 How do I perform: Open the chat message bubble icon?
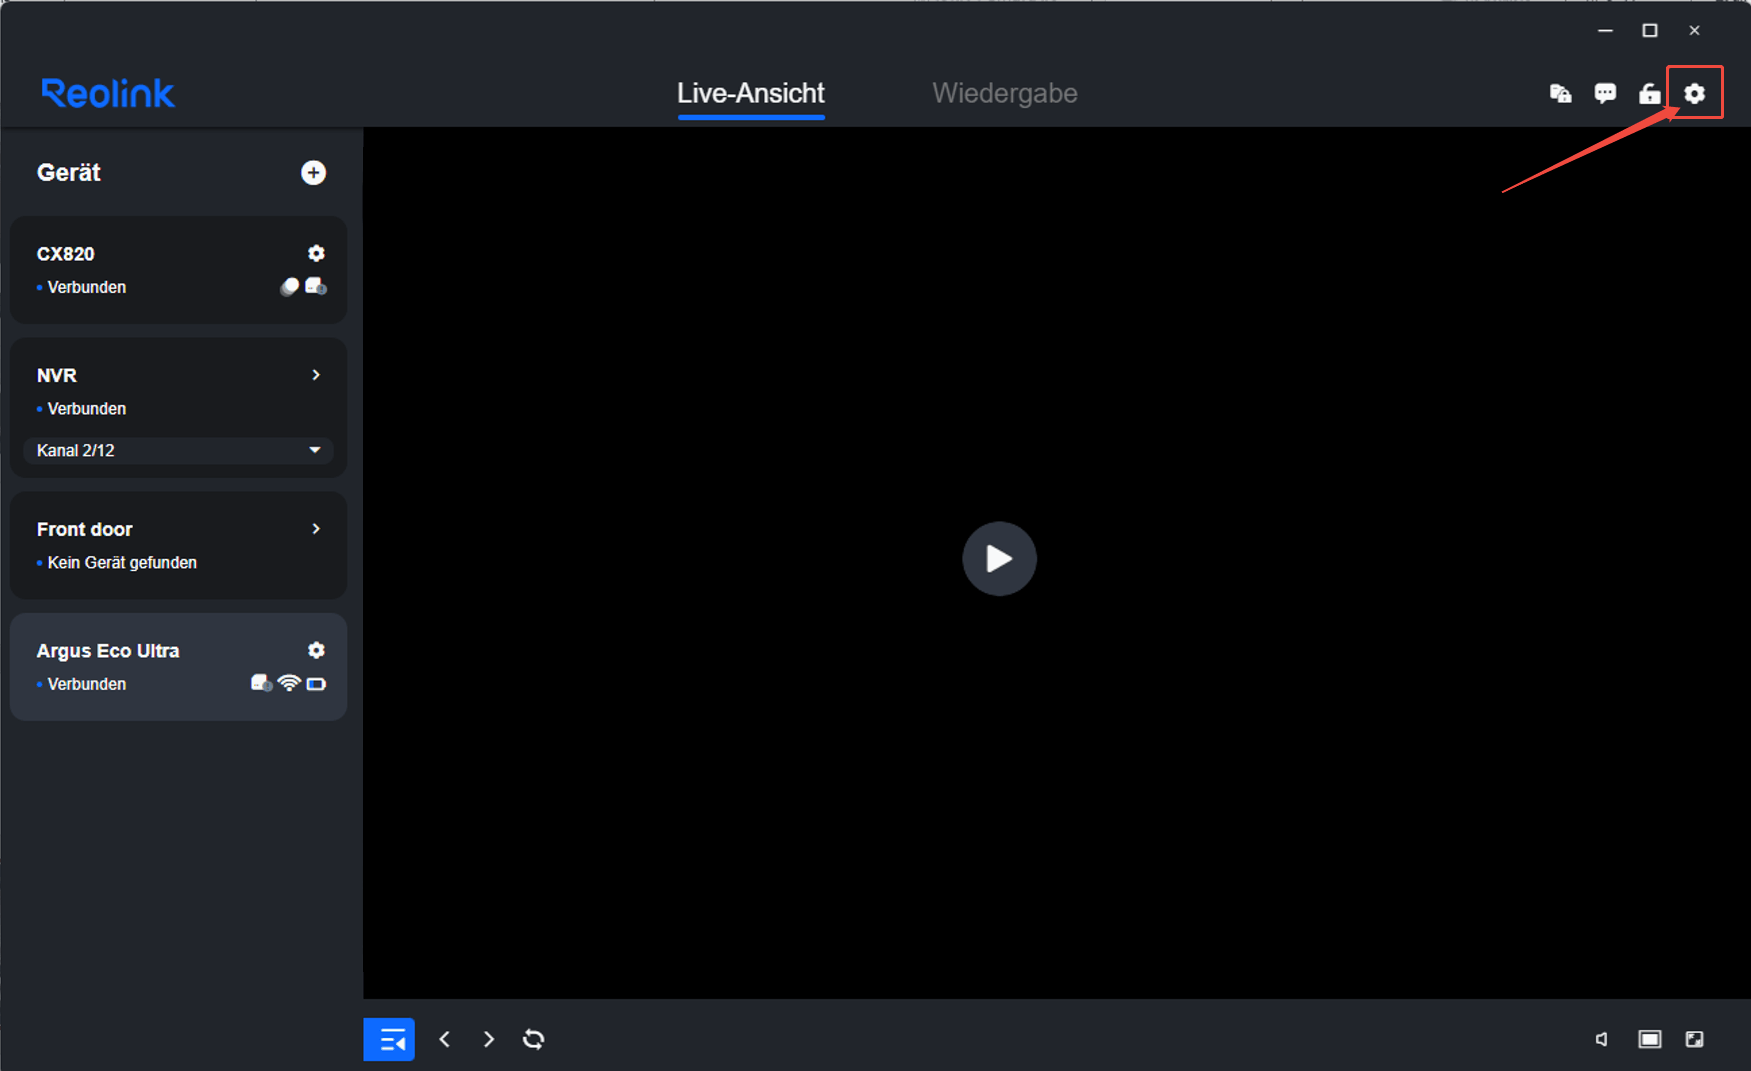click(x=1605, y=93)
